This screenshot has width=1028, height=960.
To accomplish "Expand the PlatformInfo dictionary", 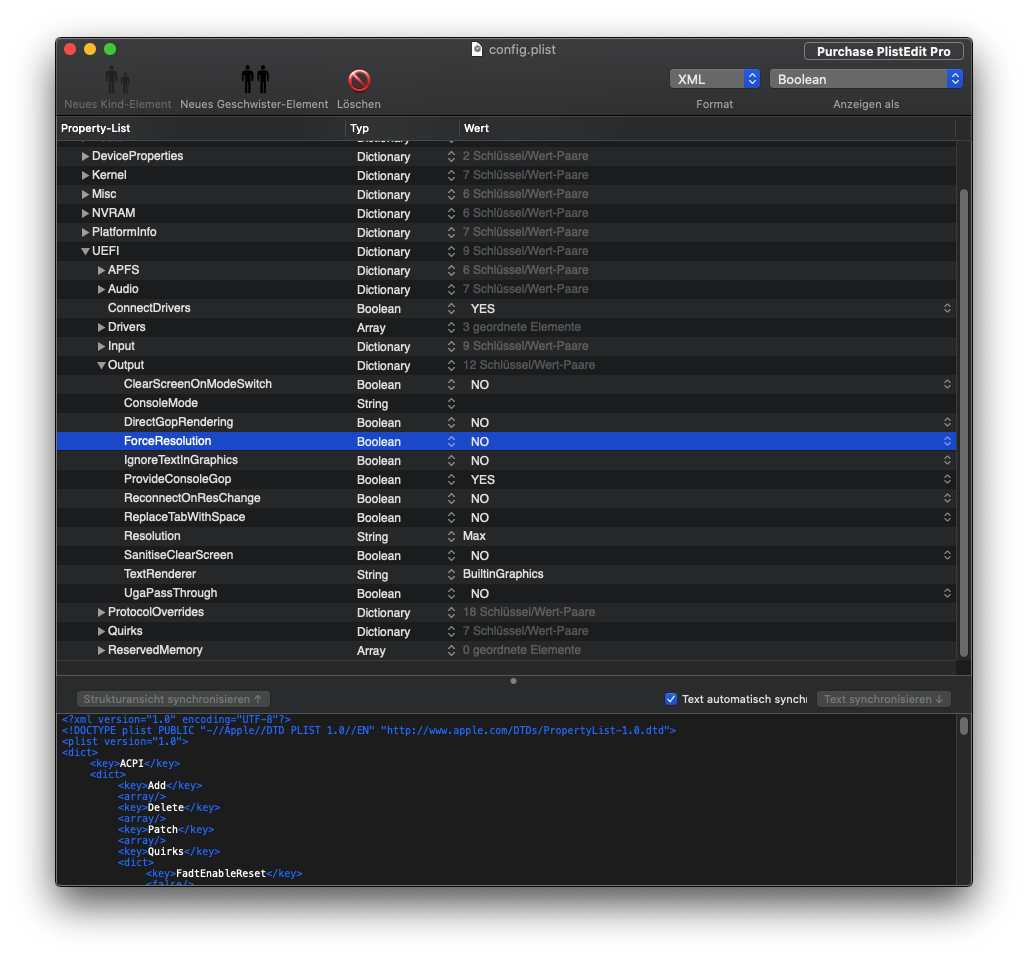I will tap(85, 232).
